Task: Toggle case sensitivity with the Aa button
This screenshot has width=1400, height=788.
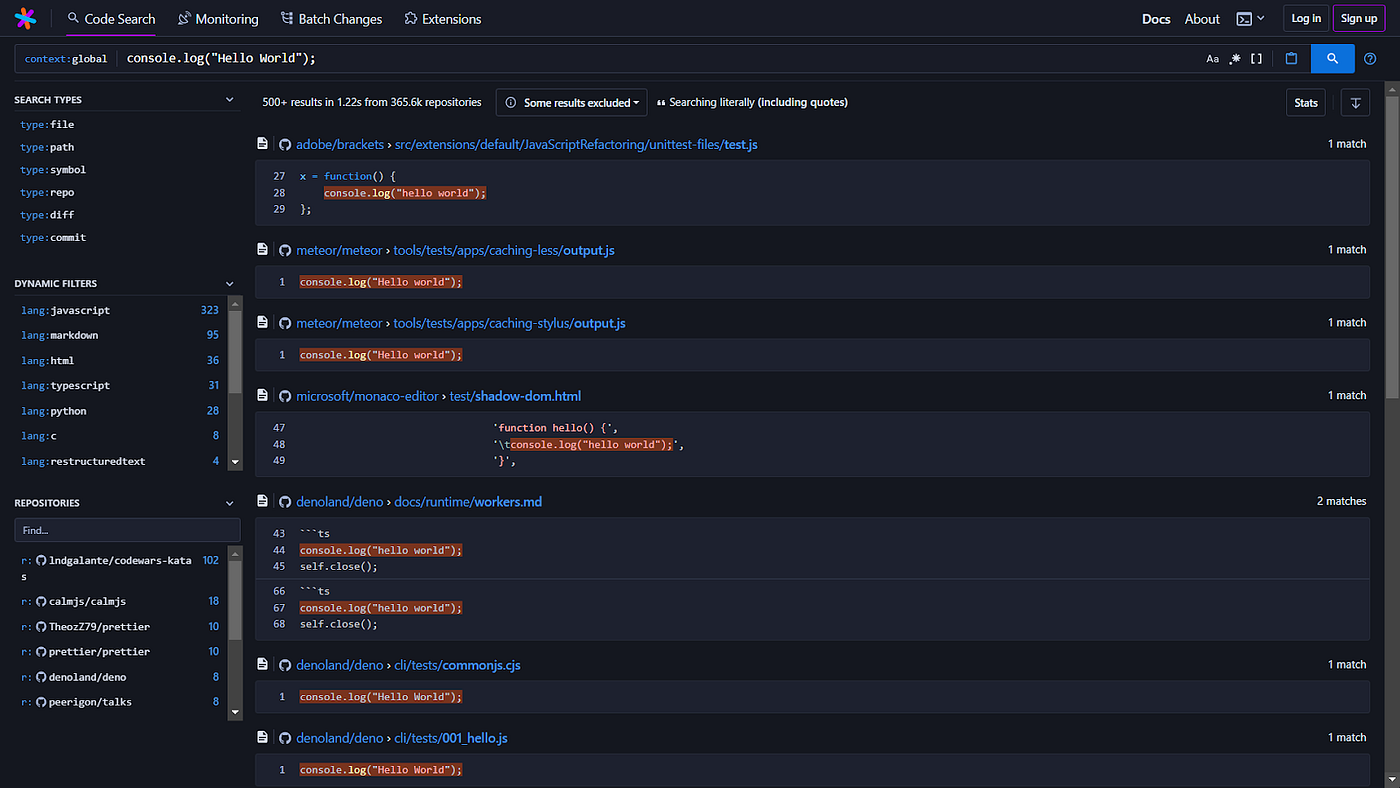Action: (1213, 58)
